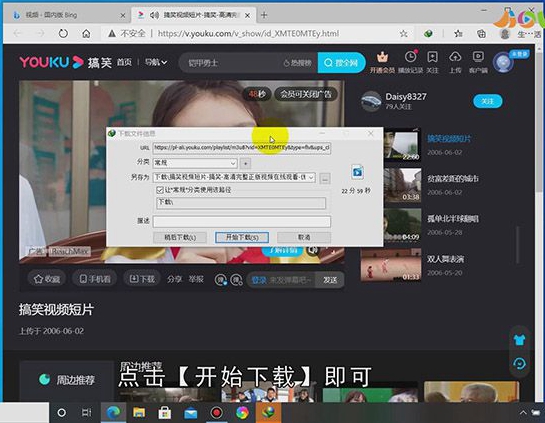Toggle the 让"常规"分类使用该路径 checkbox
This screenshot has height=423, width=545.
160,190
